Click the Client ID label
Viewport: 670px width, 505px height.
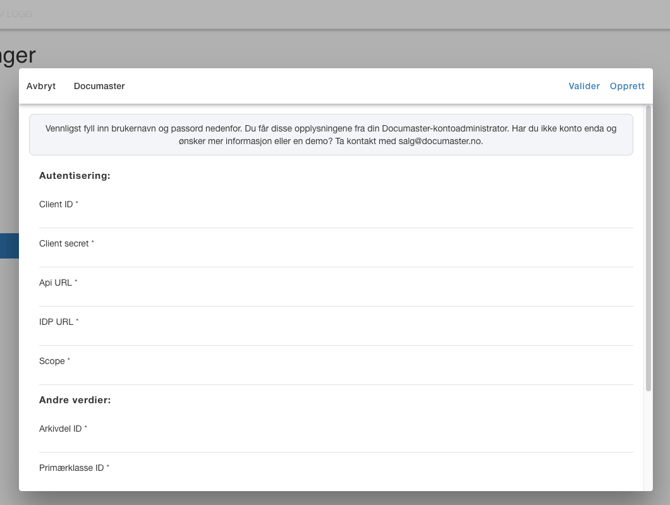pyautogui.click(x=58, y=205)
